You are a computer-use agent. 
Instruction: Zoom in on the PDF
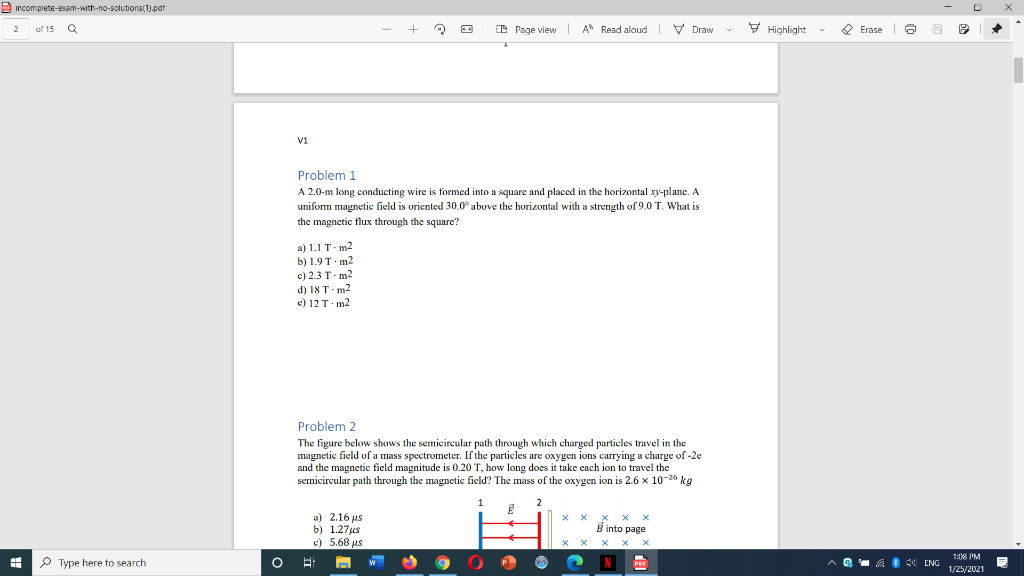pos(415,29)
